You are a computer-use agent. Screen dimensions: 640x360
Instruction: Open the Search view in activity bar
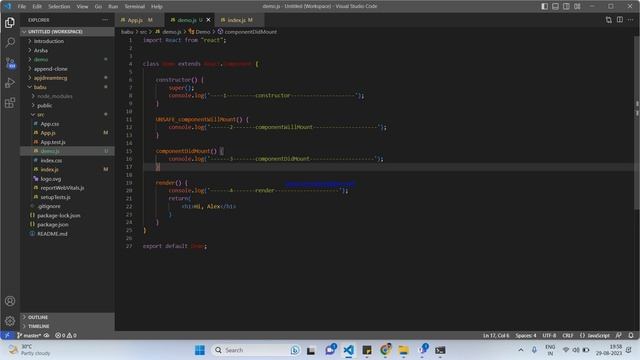tap(10, 42)
